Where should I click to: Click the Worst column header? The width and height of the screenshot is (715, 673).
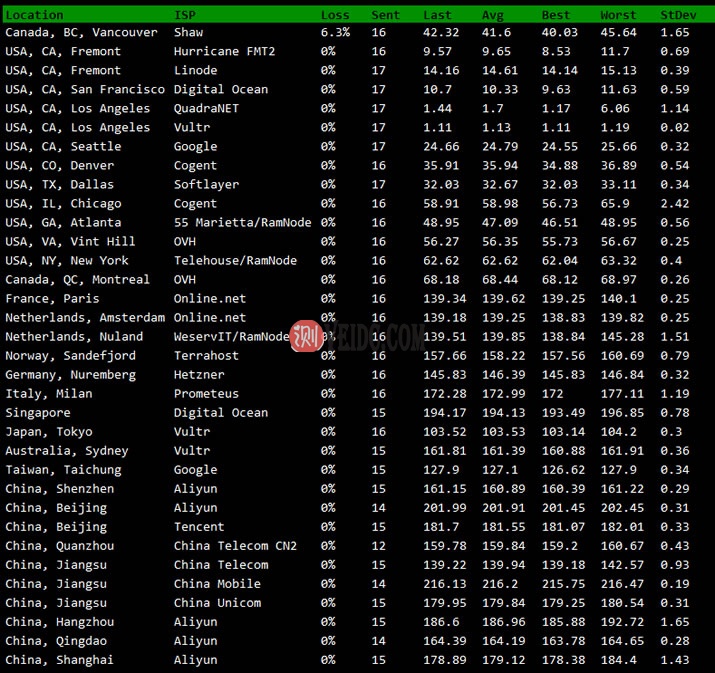[x=618, y=15]
